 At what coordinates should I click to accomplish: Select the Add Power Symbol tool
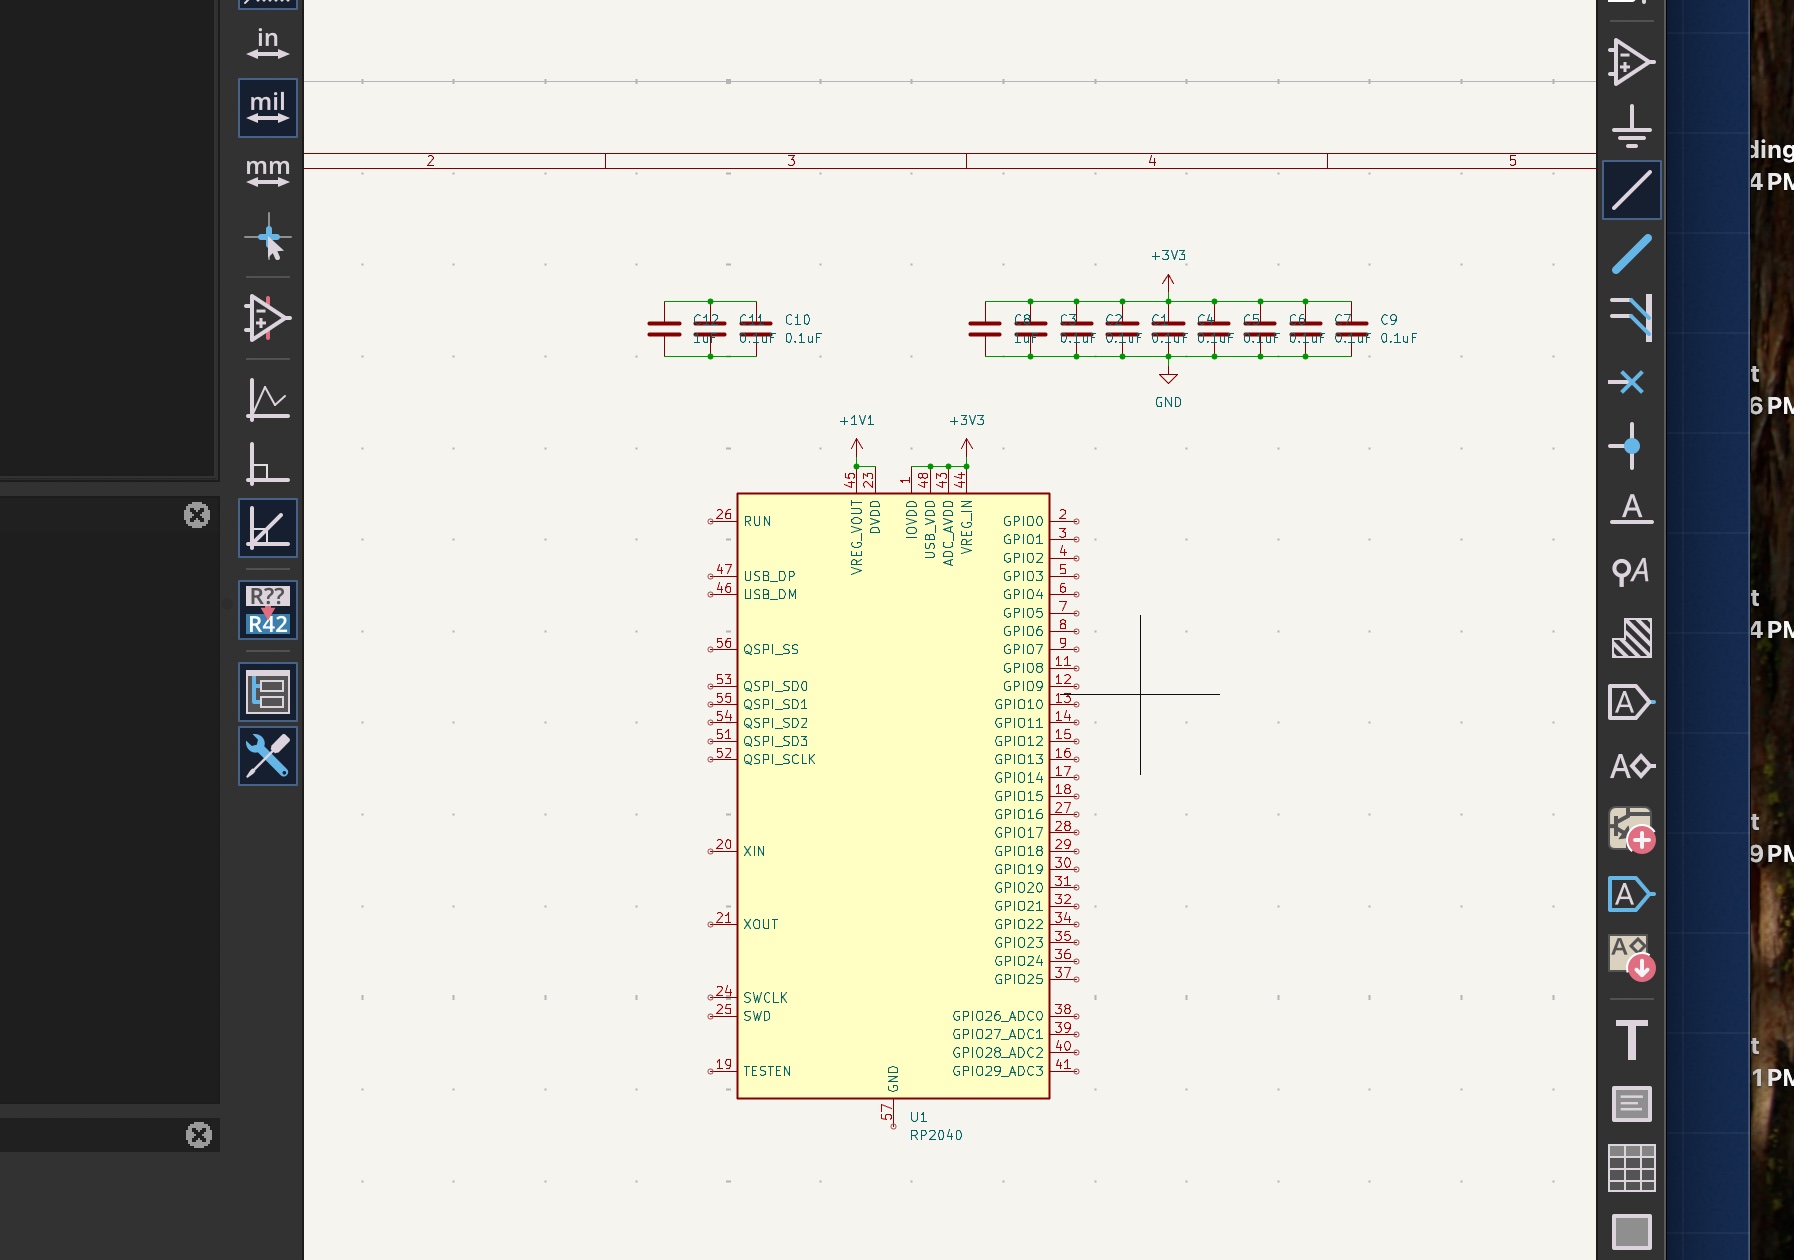[1631, 126]
